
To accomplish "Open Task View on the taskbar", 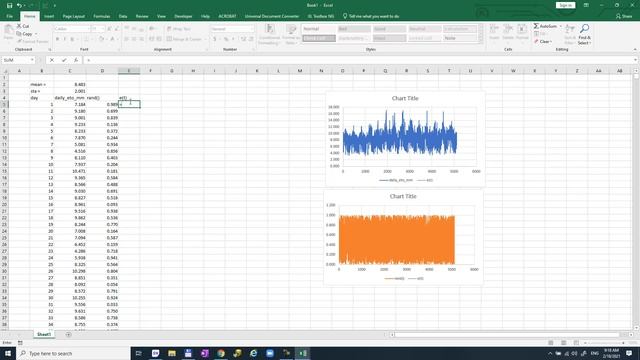I will pyautogui.click(x=138, y=353).
